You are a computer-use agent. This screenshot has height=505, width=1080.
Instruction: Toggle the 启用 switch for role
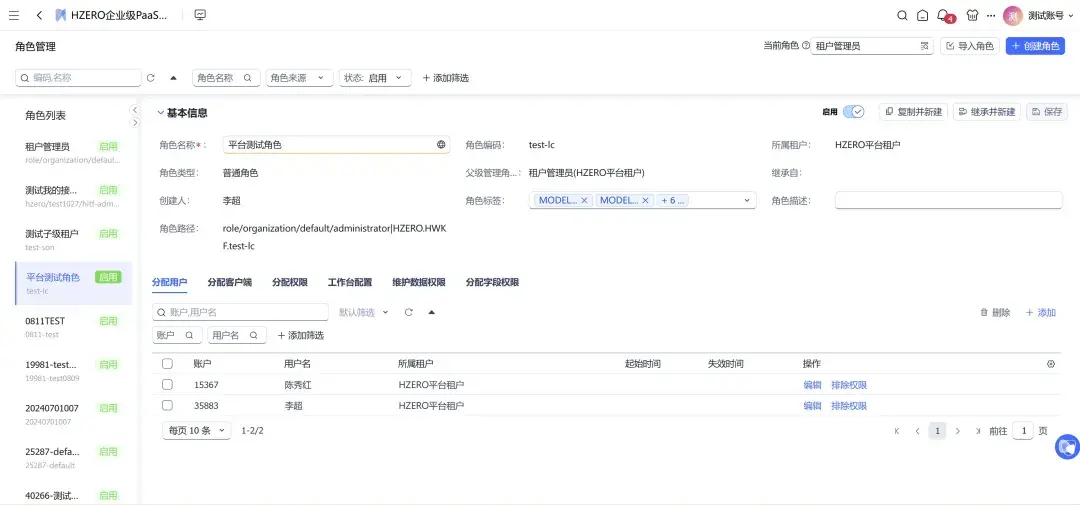click(853, 112)
